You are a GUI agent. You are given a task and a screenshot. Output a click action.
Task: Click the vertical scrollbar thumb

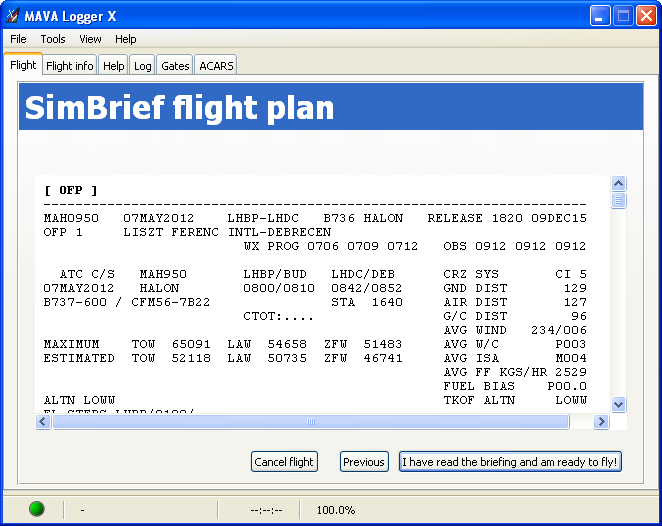pos(619,200)
